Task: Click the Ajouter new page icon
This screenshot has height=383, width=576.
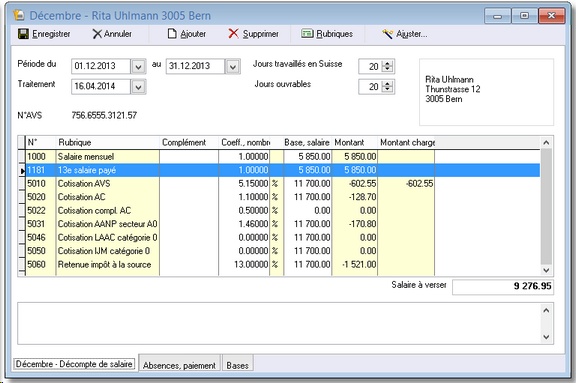Action: 172,34
